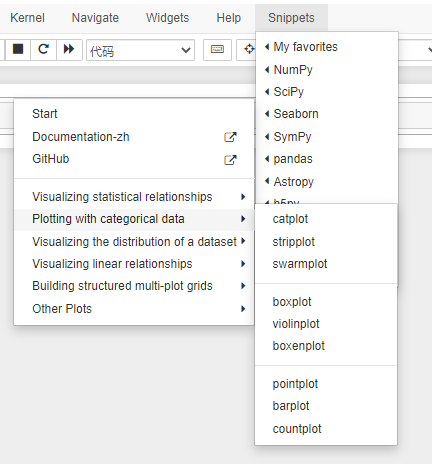The image size is (432, 464).
Task: Click the restart kernel circular arrow icon
Action: coord(43,49)
